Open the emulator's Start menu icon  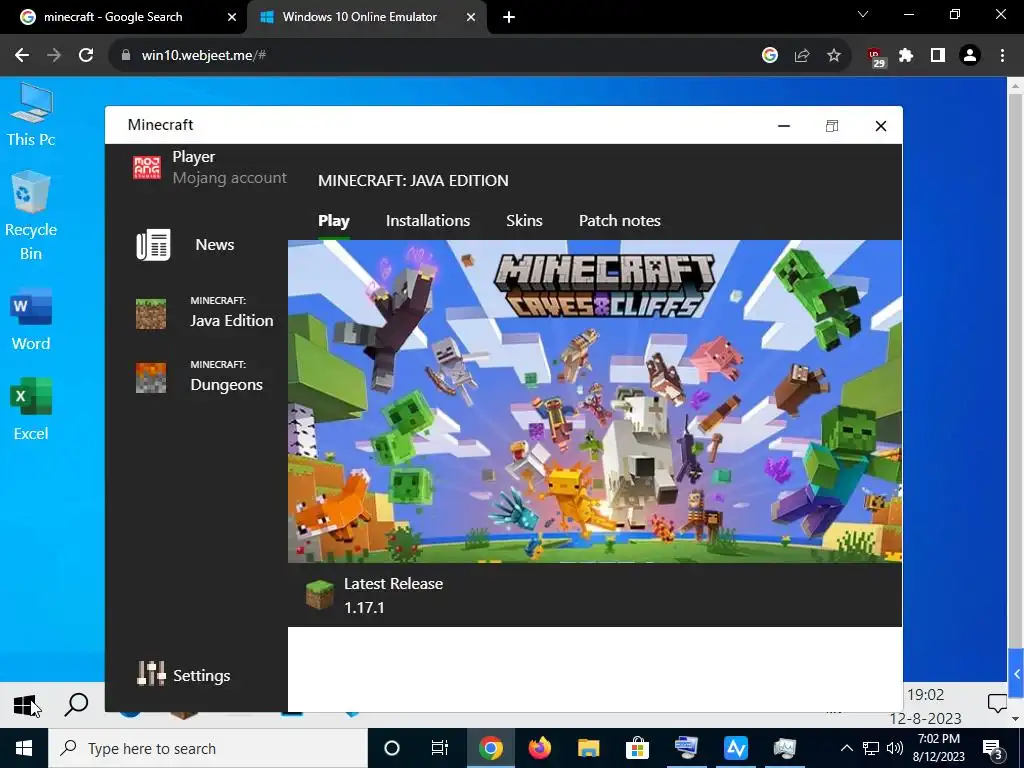(x=24, y=705)
